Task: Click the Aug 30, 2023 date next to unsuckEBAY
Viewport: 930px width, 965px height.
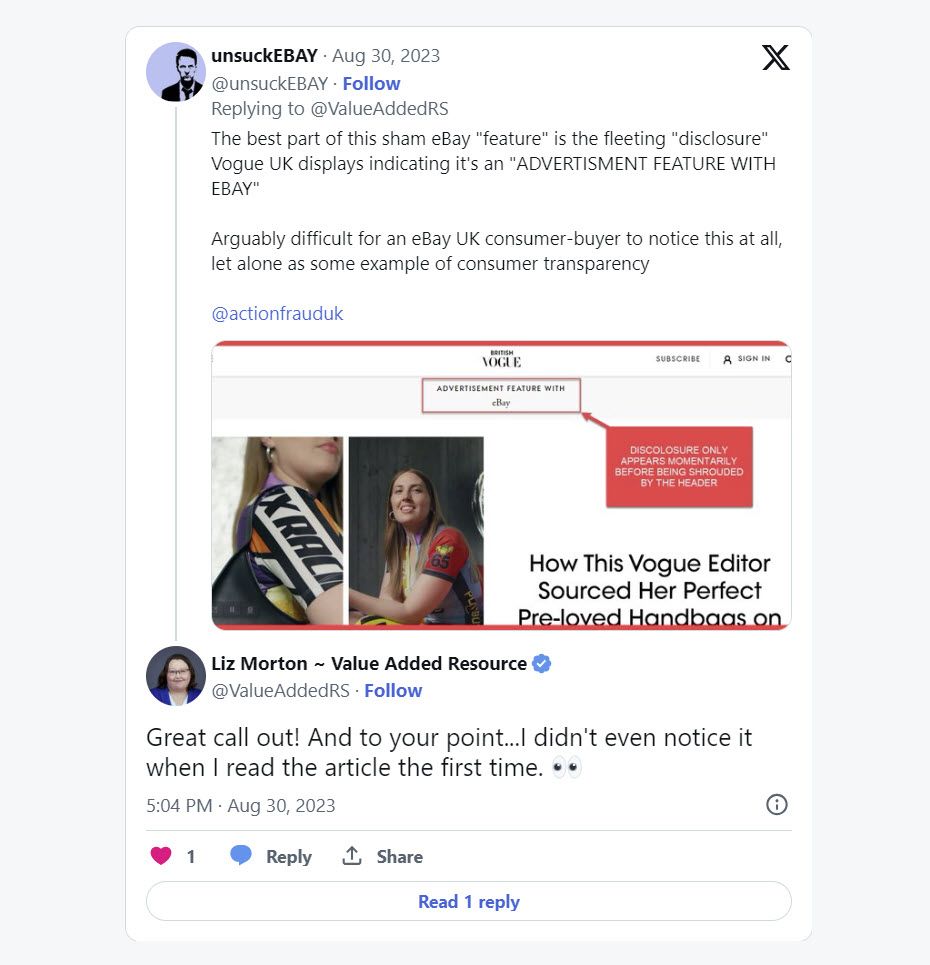Action: click(x=386, y=55)
